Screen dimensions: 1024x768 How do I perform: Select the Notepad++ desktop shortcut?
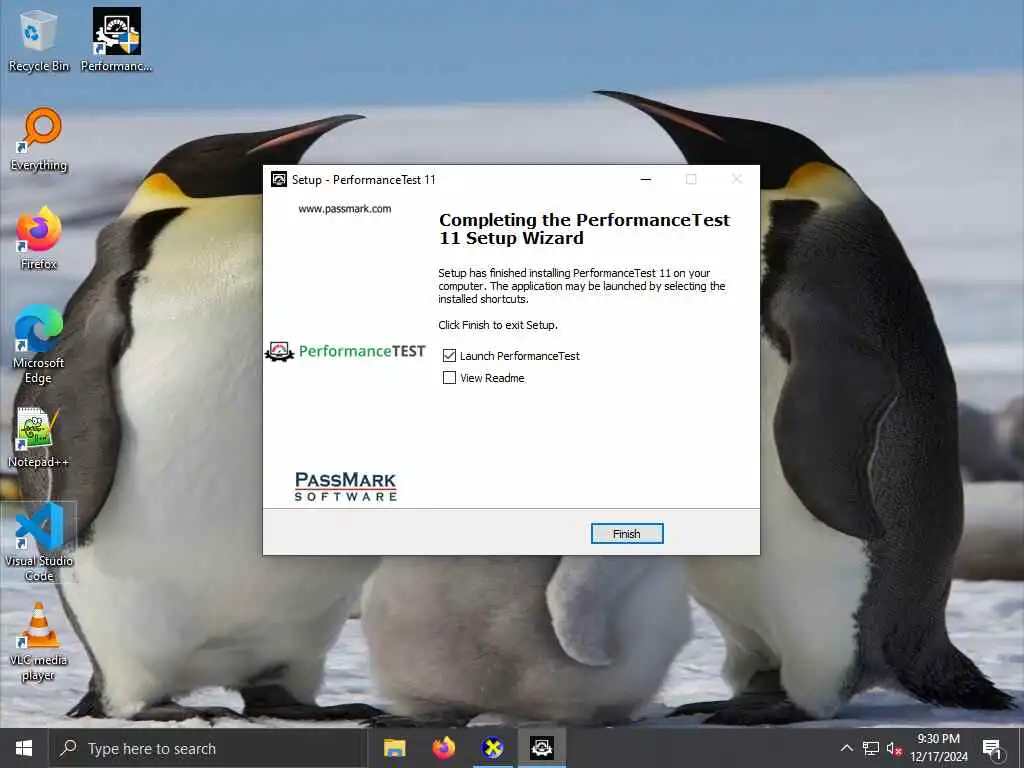tap(39, 437)
